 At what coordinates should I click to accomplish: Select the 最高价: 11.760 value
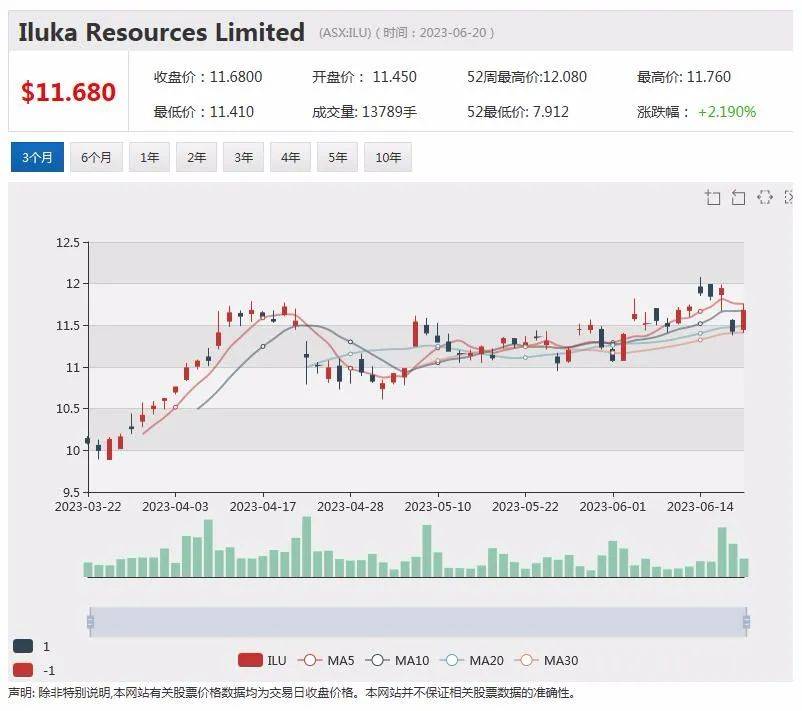(684, 77)
